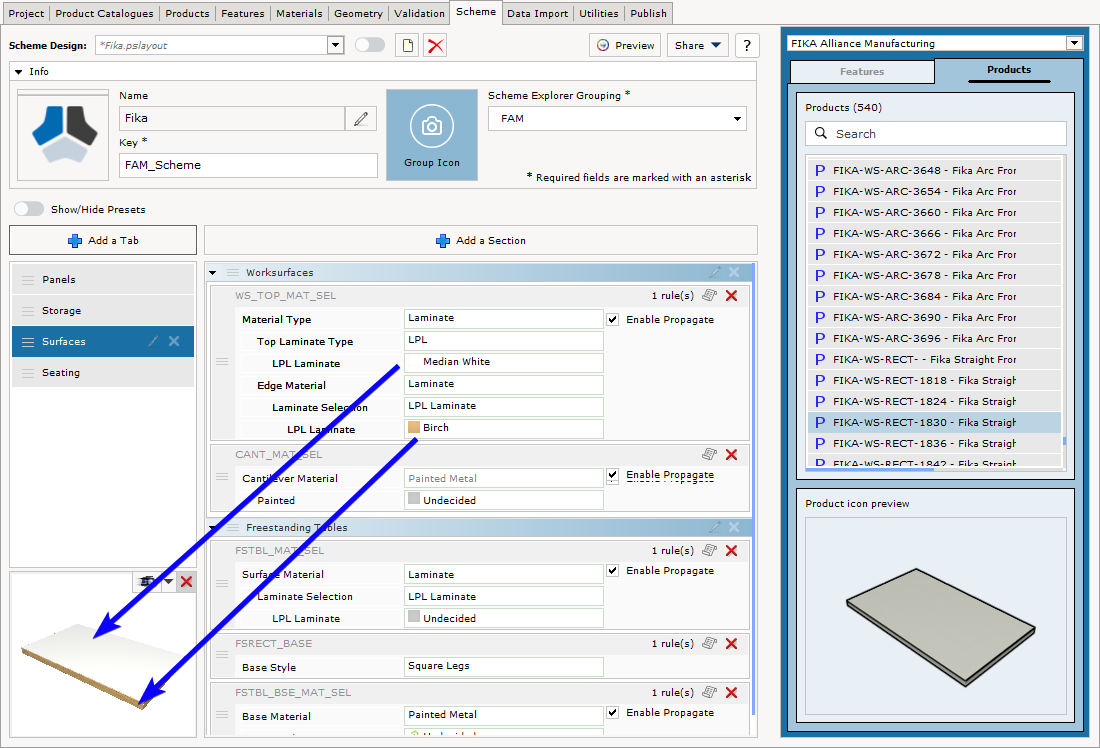Select FIKA-WS-ARC-3648 product row
The height and width of the screenshot is (748, 1100).
coord(934,171)
